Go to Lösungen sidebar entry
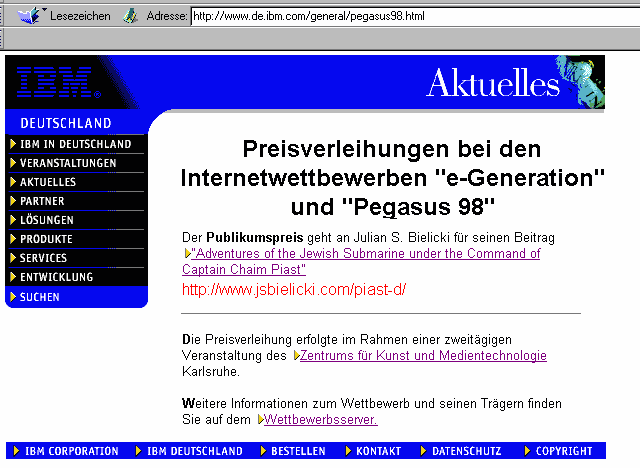 tap(47, 220)
